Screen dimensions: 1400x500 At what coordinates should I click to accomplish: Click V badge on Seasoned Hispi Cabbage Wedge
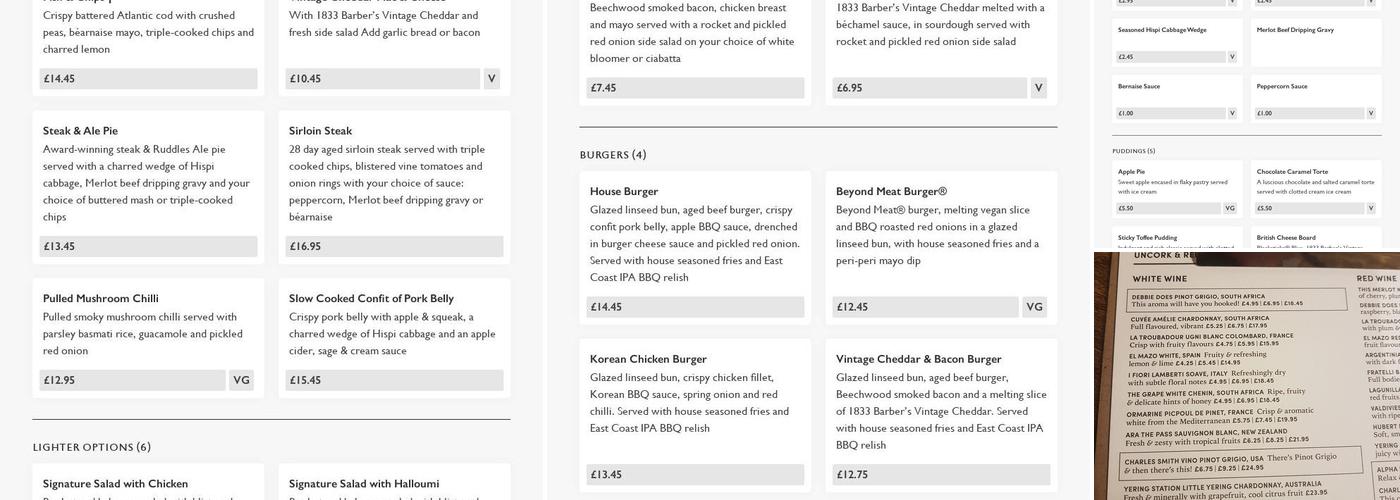tap(1232, 57)
